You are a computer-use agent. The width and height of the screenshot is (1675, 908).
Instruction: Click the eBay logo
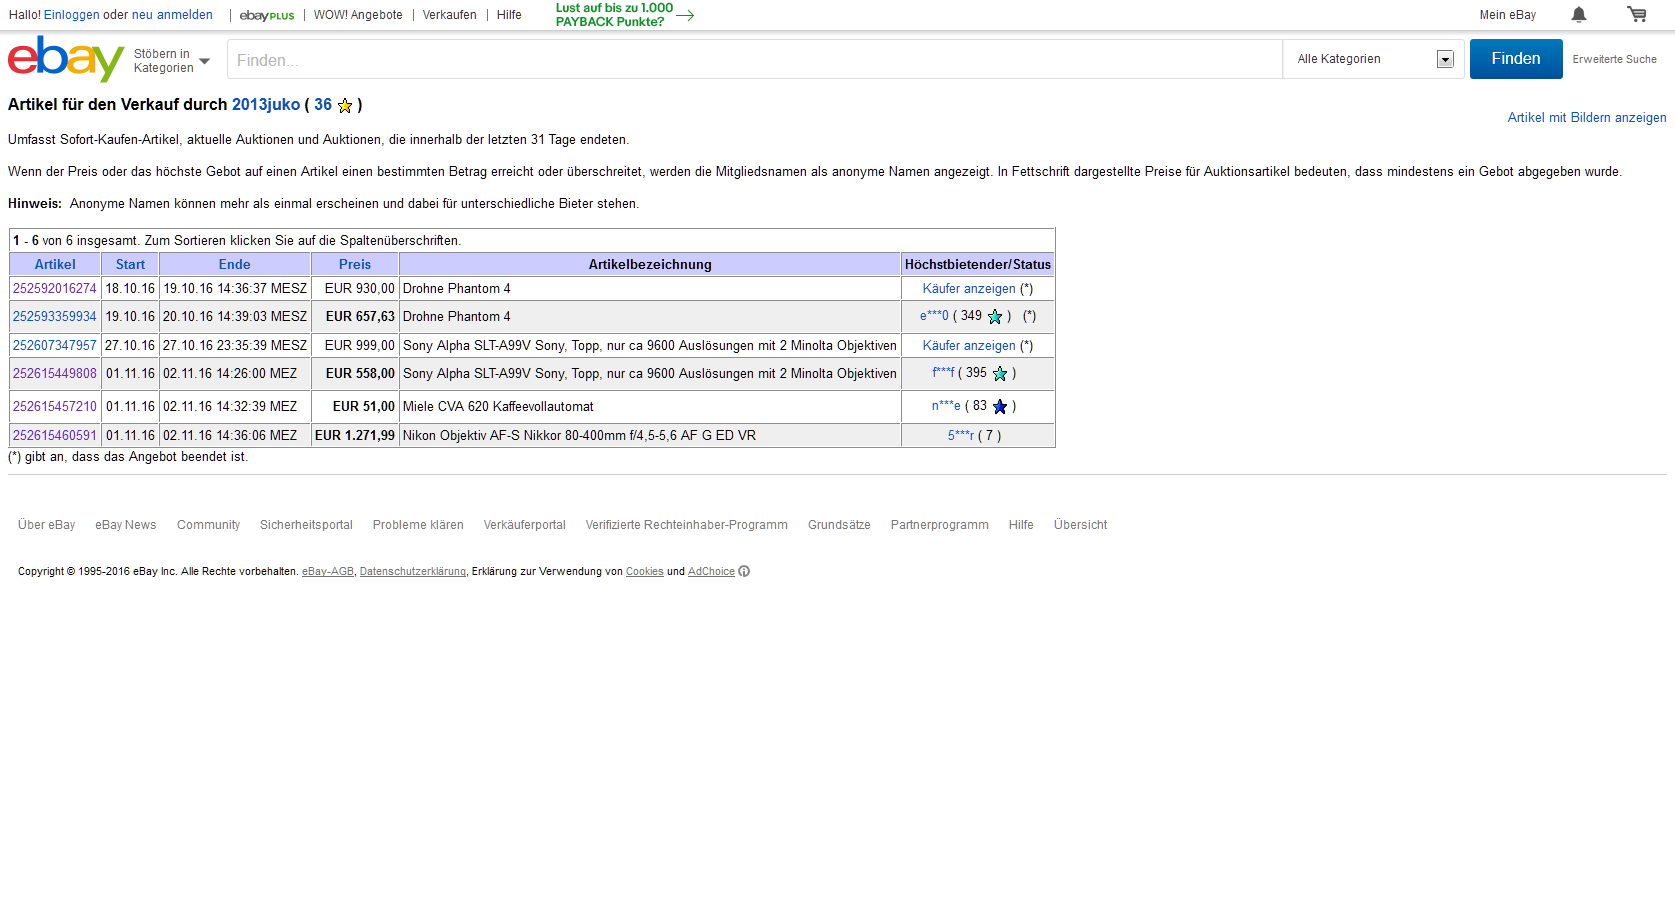coord(65,59)
